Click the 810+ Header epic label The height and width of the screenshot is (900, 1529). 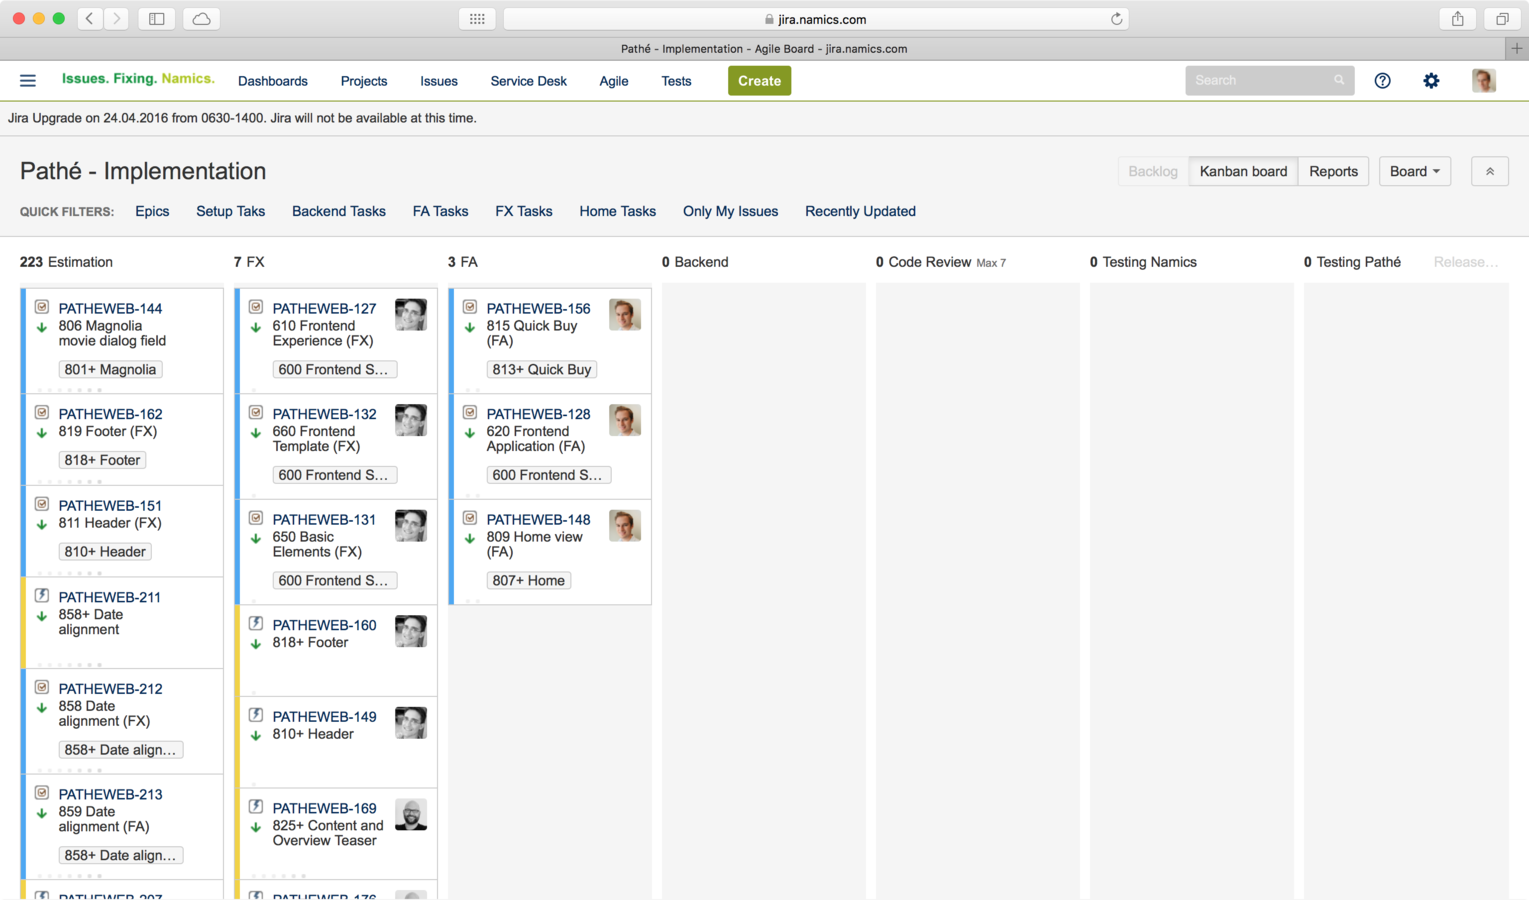[104, 552]
